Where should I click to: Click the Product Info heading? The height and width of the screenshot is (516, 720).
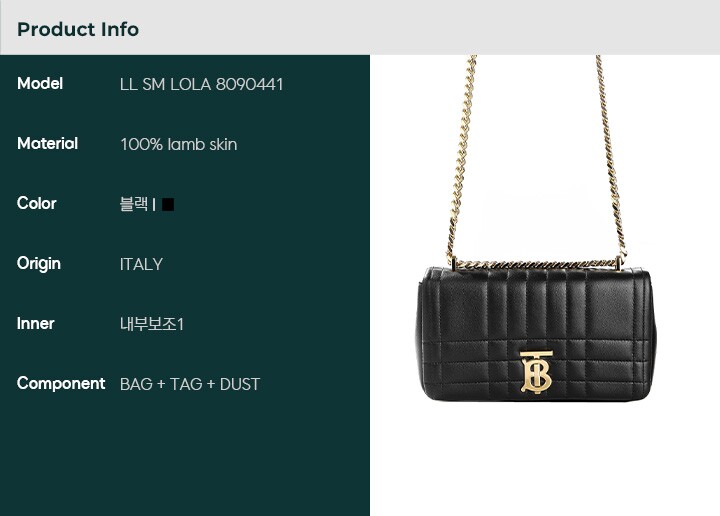pyautogui.click(x=78, y=29)
